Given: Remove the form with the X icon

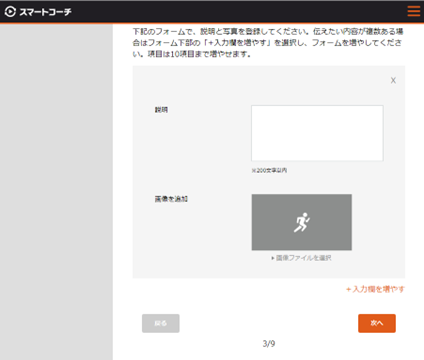Looking at the screenshot, I should click(393, 80).
